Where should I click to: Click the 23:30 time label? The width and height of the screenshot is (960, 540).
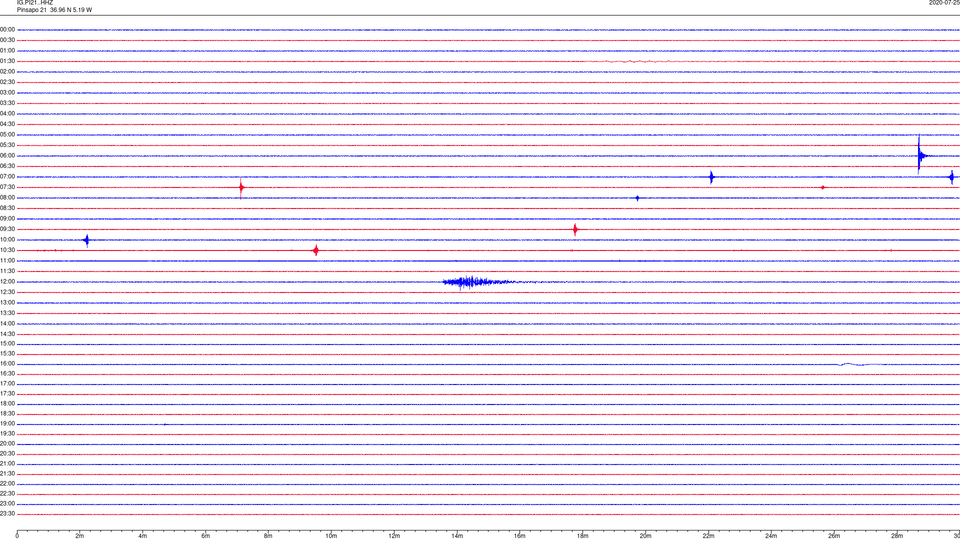[x=7, y=514]
